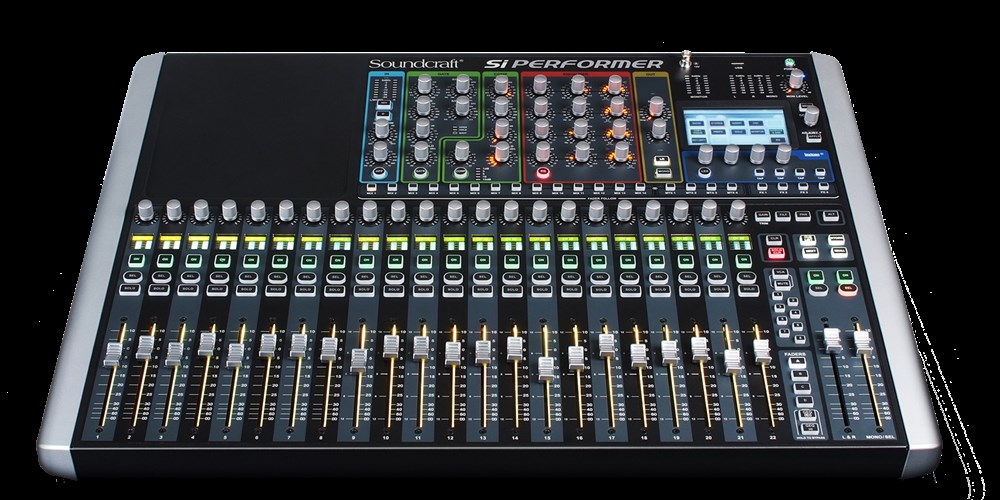Image resolution: width=1000 pixels, height=500 pixels.
Task: Select the red SOLO CLR button
Action: coord(776,253)
